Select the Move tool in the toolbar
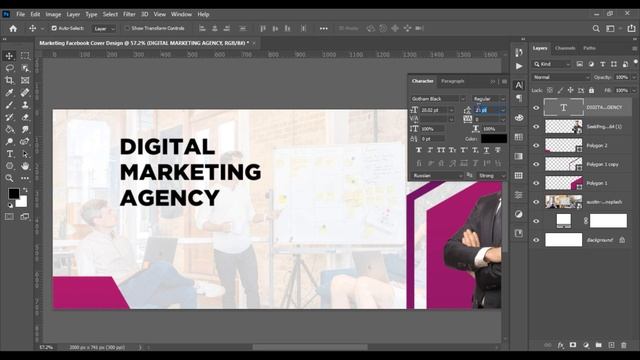The image size is (640, 360). (x=9, y=56)
